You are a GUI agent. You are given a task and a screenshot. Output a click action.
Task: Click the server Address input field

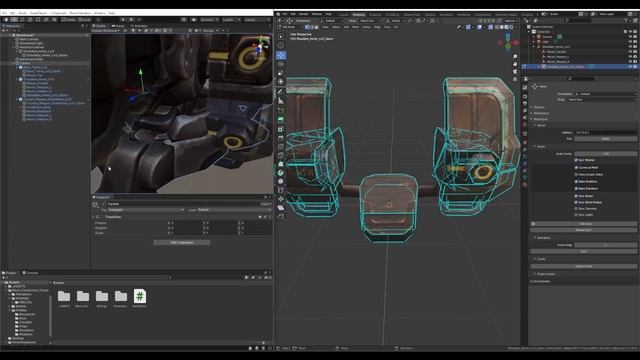606,132
